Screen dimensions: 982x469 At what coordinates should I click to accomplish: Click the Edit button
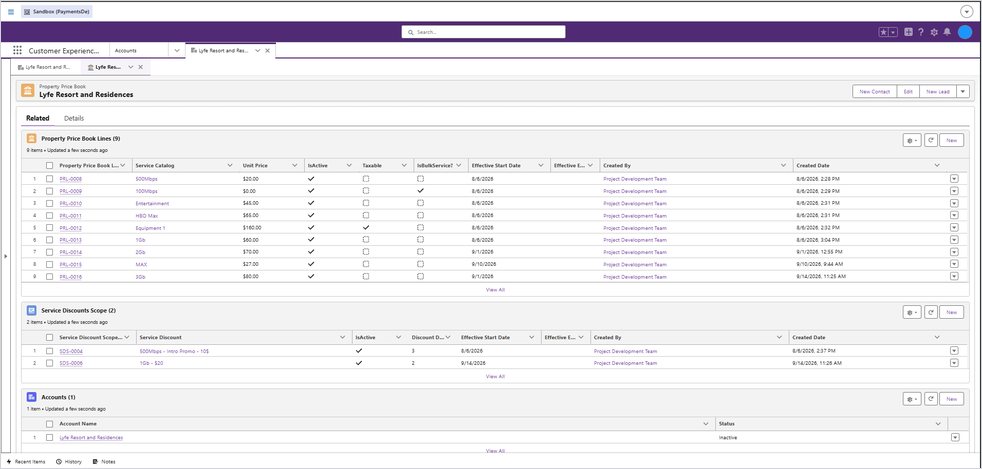908,91
